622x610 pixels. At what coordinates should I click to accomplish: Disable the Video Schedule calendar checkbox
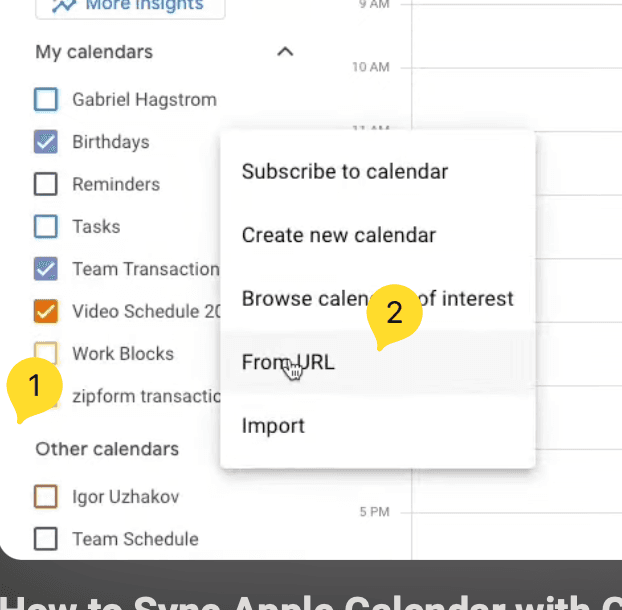(x=46, y=311)
